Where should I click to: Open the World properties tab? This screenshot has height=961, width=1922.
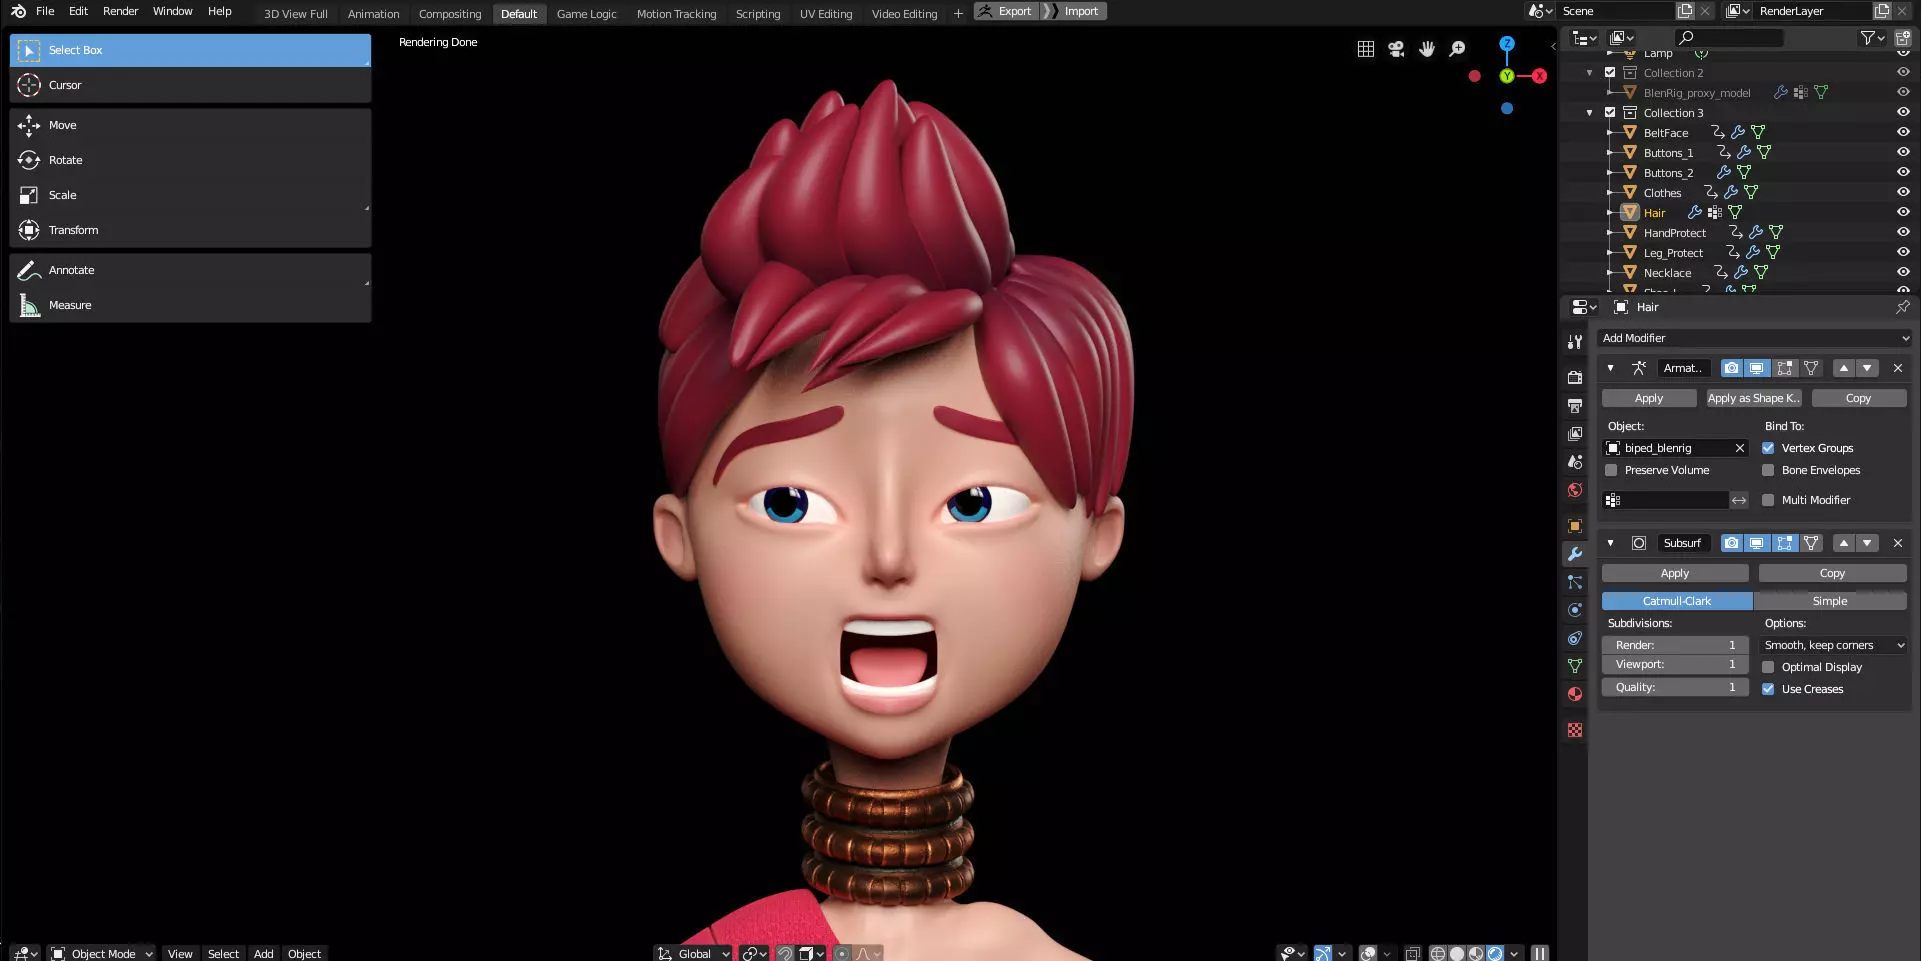coord(1575,489)
